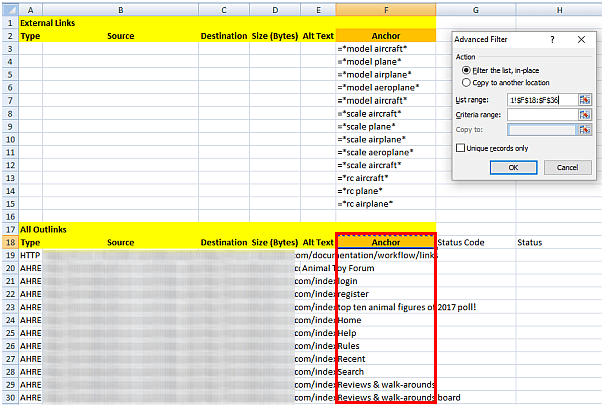This screenshot has width=604, height=407.
Task: Select cell '=*rc plane*'
Action: pos(386,191)
